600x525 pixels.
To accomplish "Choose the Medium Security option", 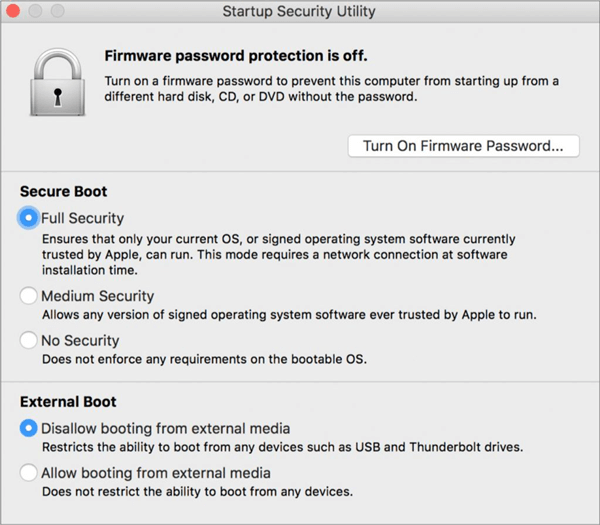I will (29, 296).
